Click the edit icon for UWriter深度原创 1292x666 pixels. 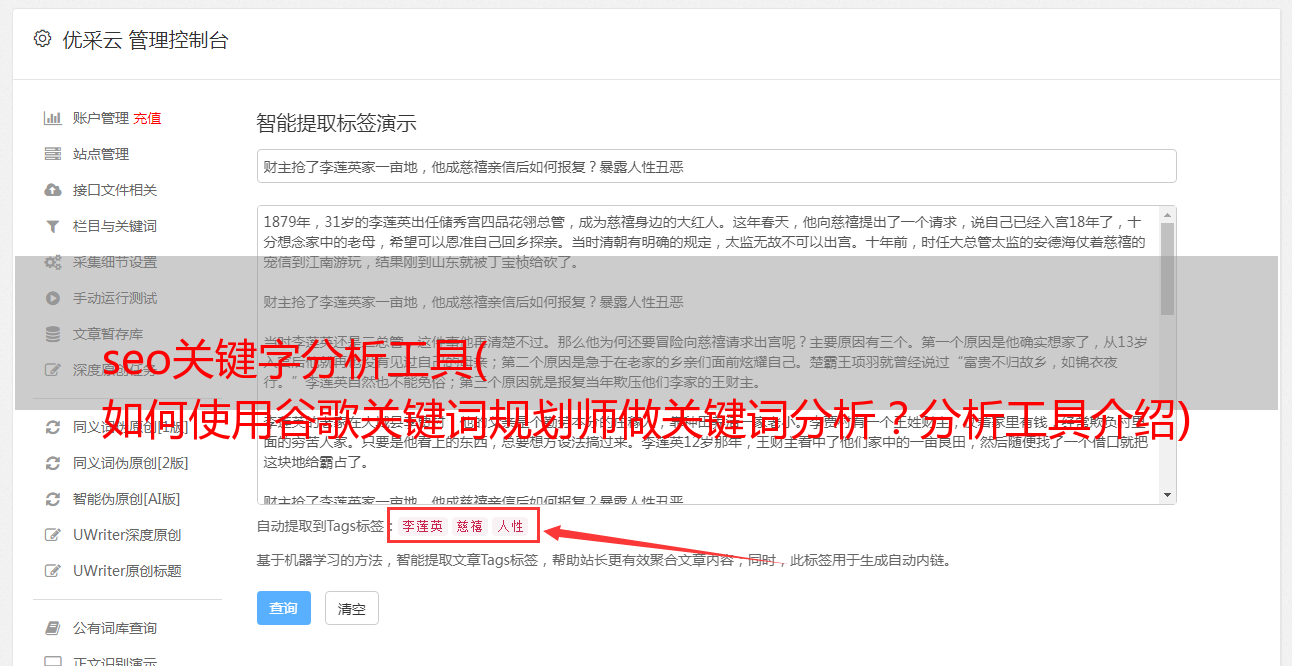pyautogui.click(x=53, y=535)
